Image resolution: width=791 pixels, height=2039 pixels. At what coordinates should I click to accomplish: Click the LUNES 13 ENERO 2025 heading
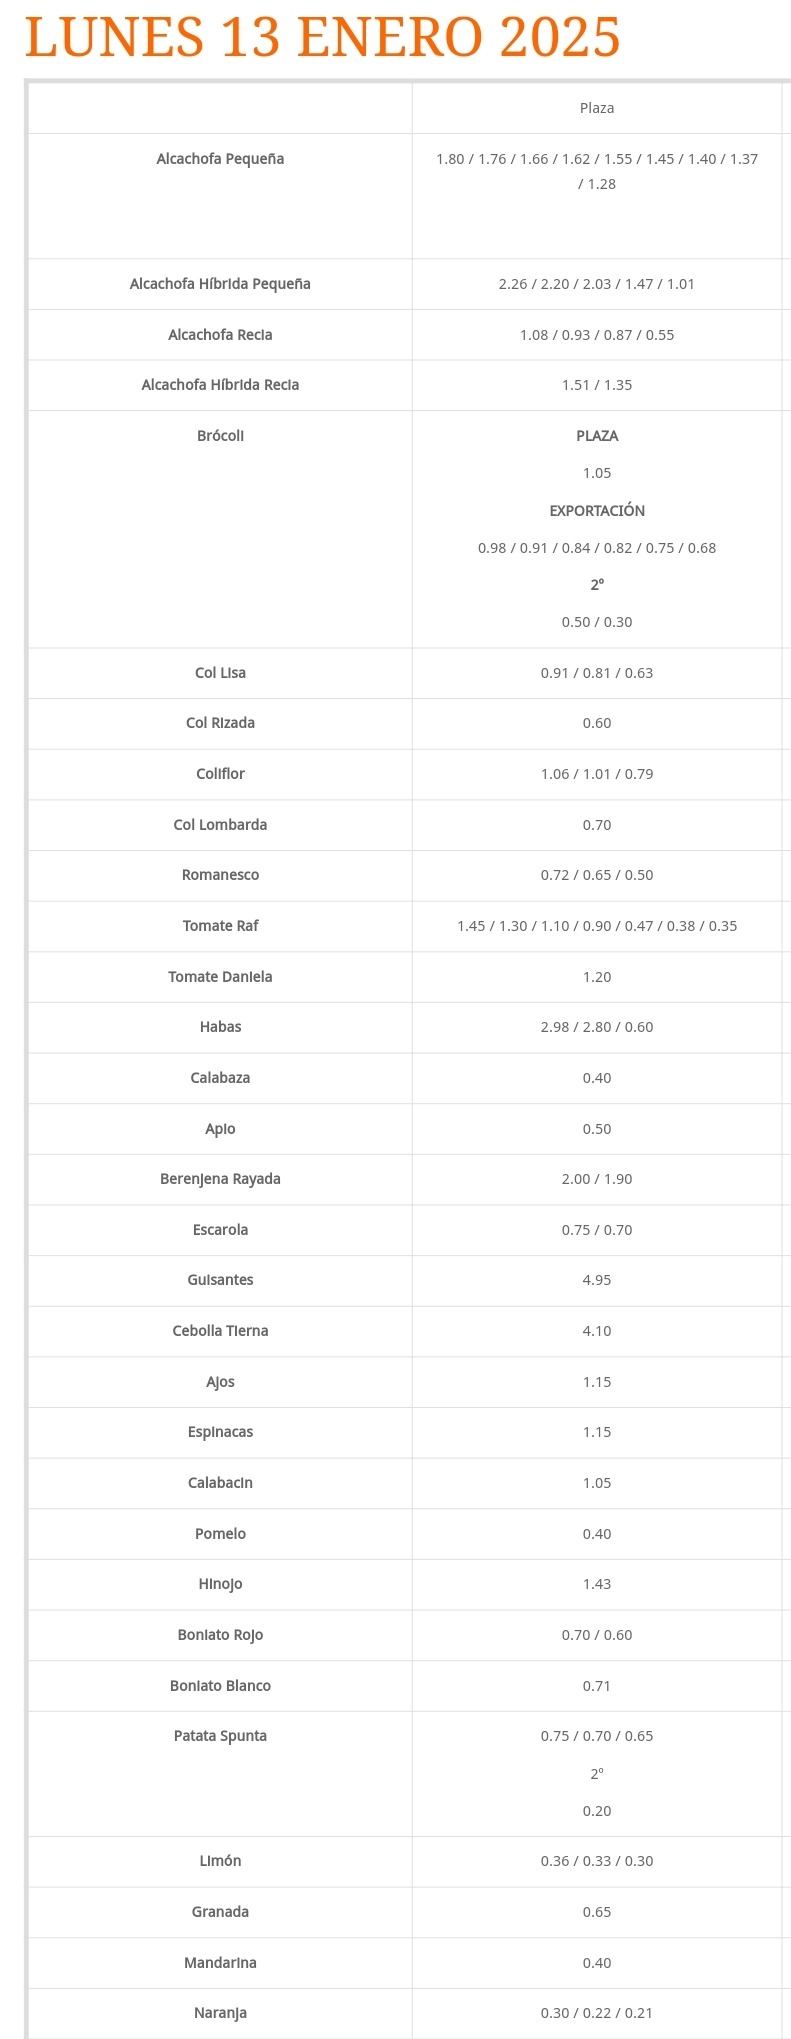tap(322, 37)
